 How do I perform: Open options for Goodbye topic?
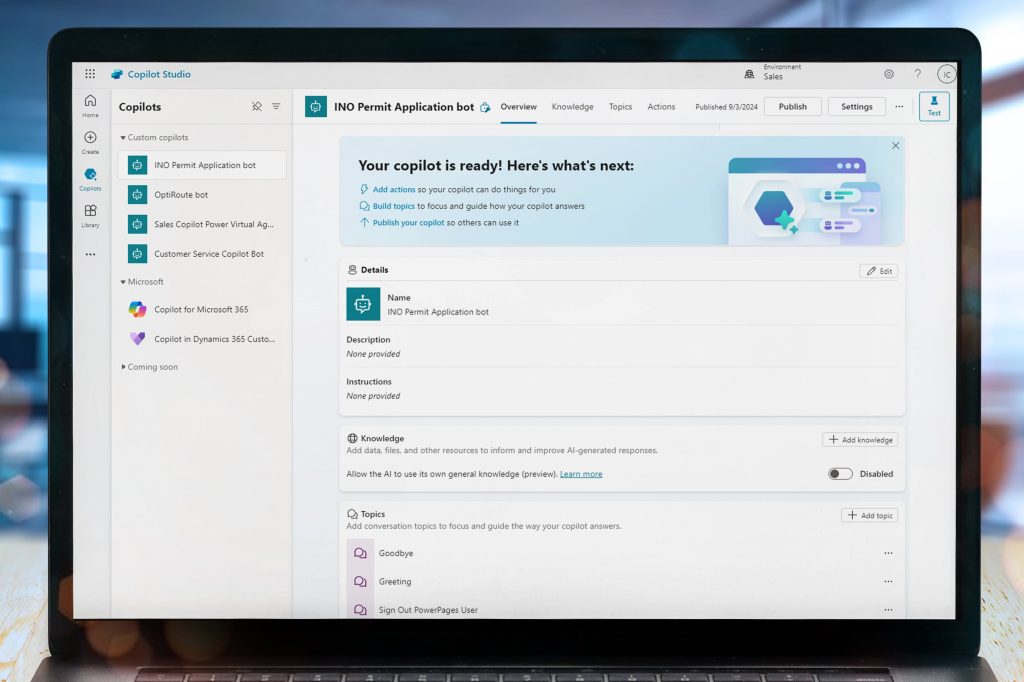coord(888,553)
